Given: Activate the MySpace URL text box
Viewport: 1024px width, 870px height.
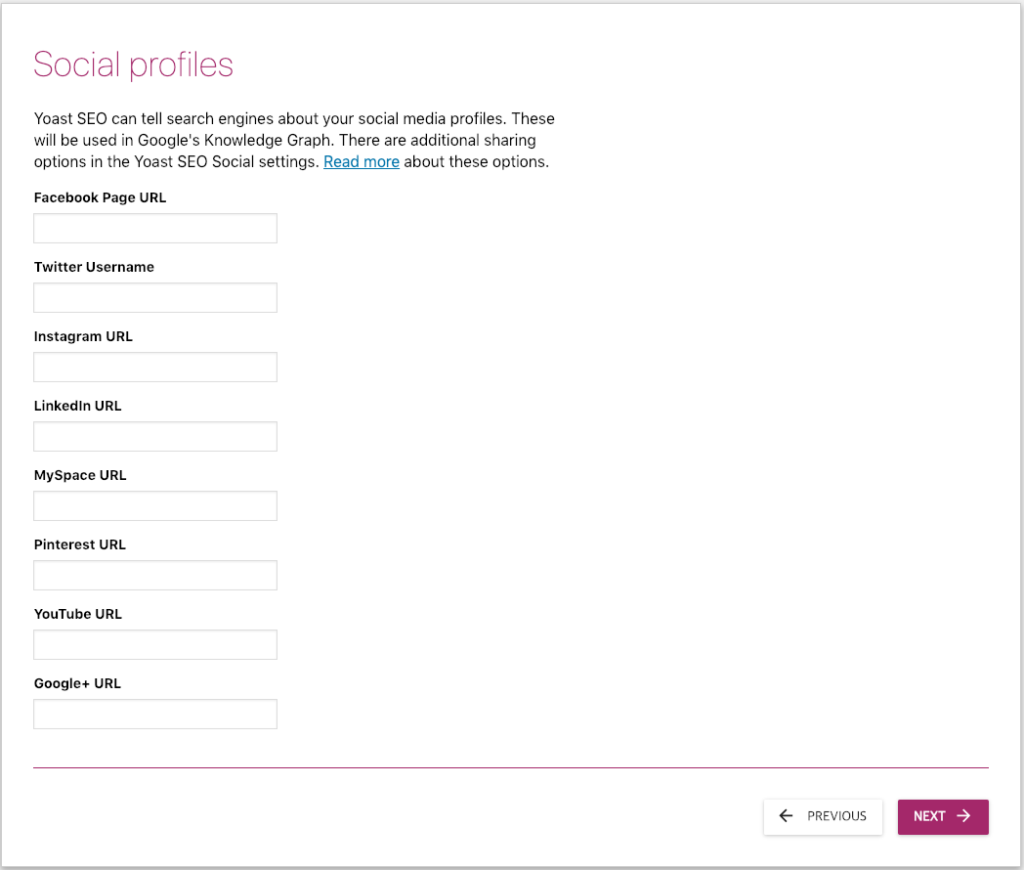Looking at the screenshot, I should (155, 506).
